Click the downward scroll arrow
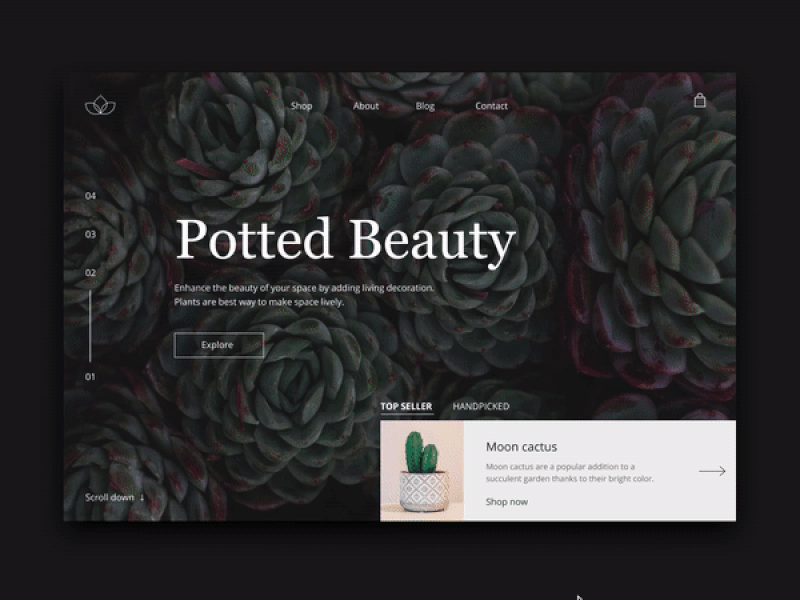The height and width of the screenshot is (600, 800). coord(140,496)
